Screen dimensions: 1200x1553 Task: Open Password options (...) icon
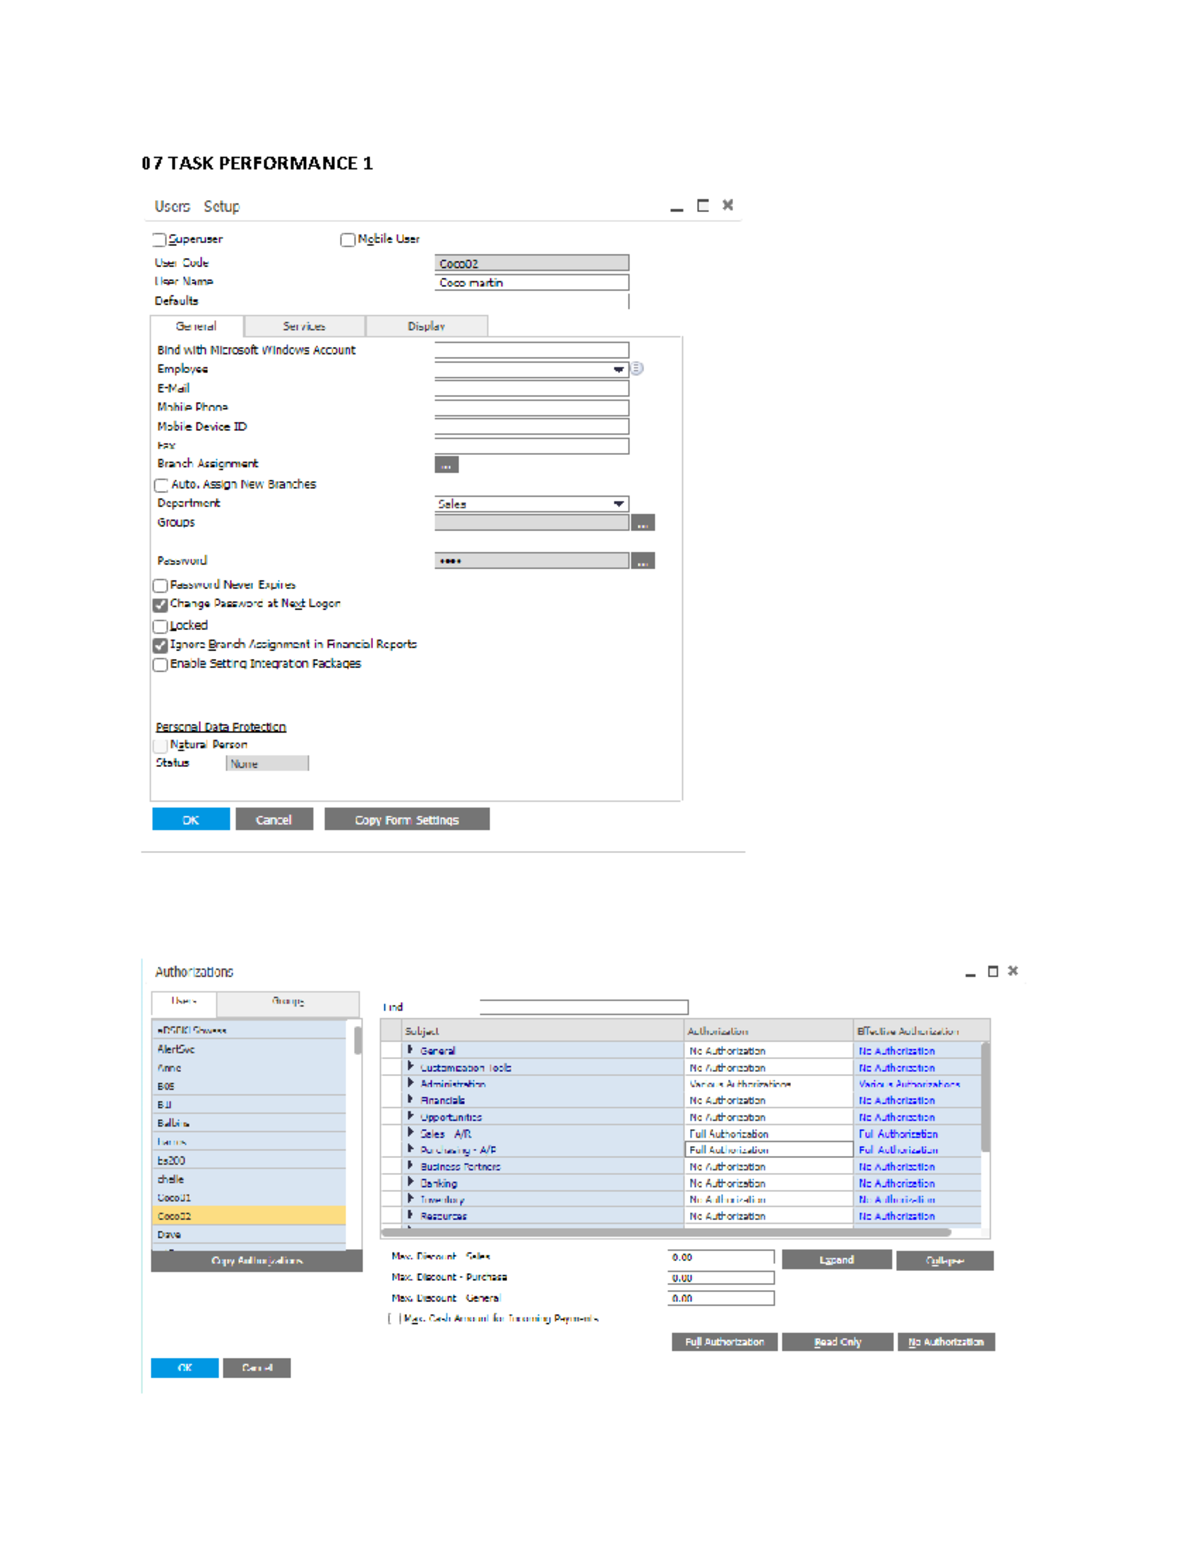pyautogui.click(x=644, y=559)
